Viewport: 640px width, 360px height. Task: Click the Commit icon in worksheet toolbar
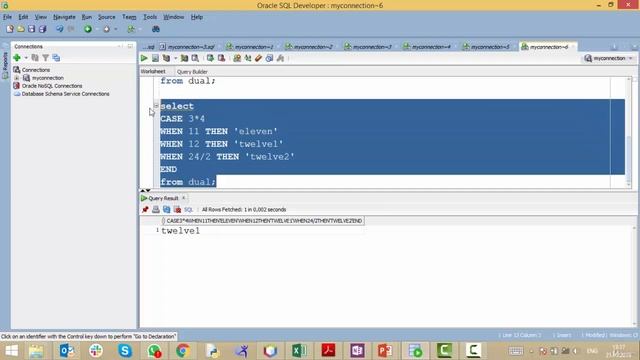(210, 58)
